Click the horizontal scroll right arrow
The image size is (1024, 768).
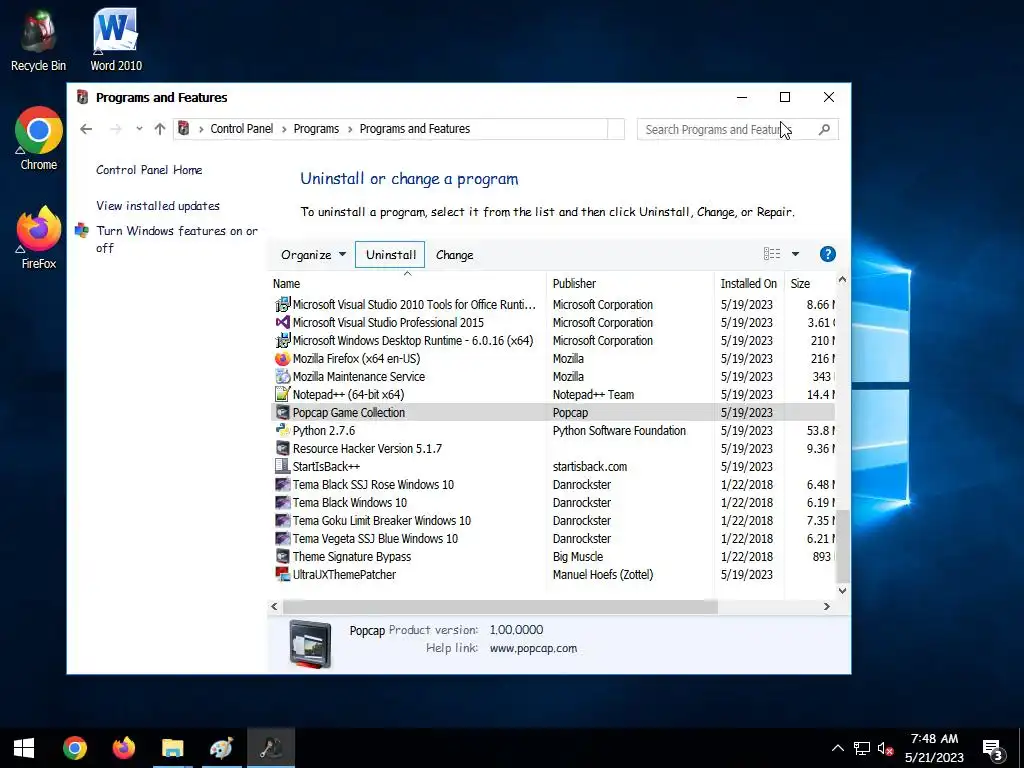827,607
